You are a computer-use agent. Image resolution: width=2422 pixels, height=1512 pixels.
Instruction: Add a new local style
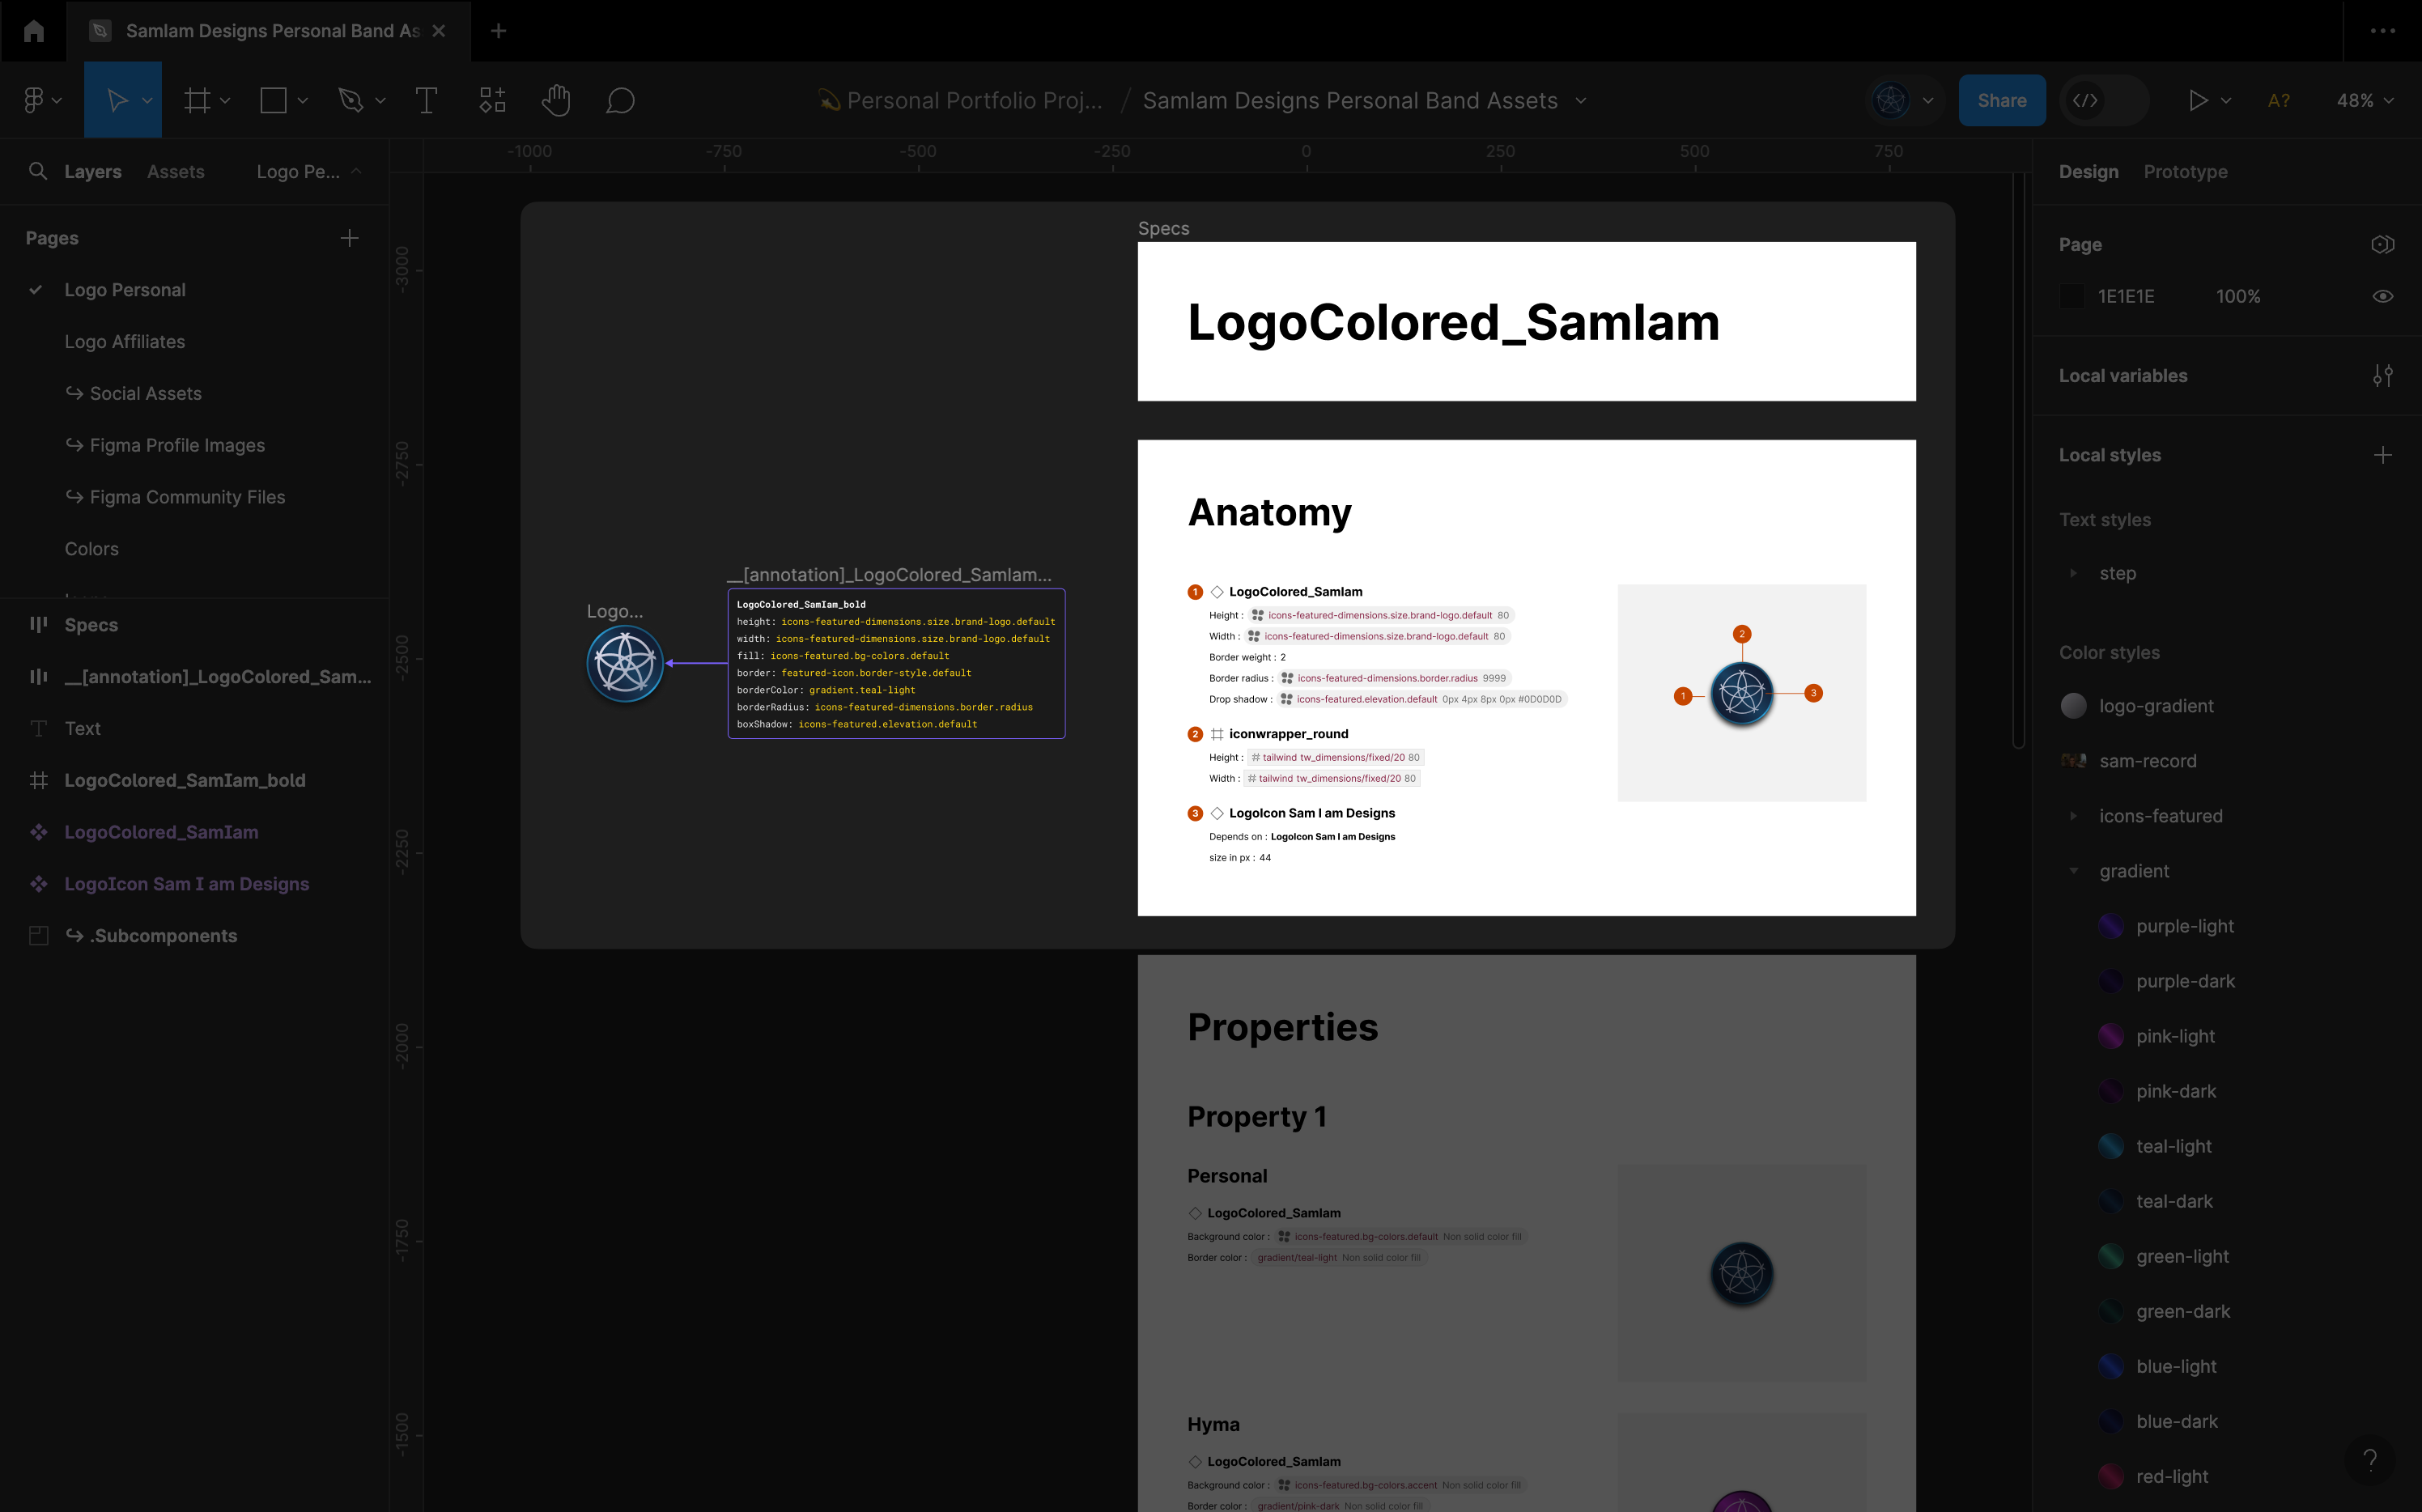tap(2382, 455)
